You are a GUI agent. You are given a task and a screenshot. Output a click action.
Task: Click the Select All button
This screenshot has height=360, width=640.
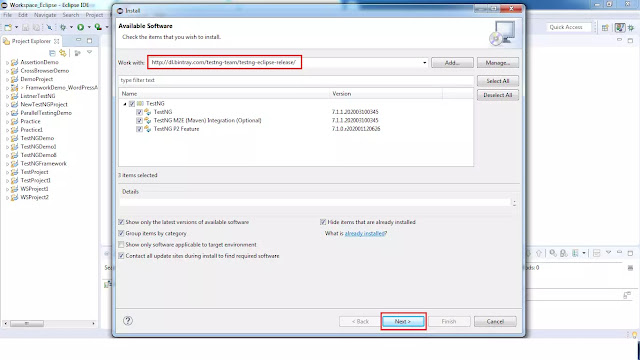click(x=498, y=81)
